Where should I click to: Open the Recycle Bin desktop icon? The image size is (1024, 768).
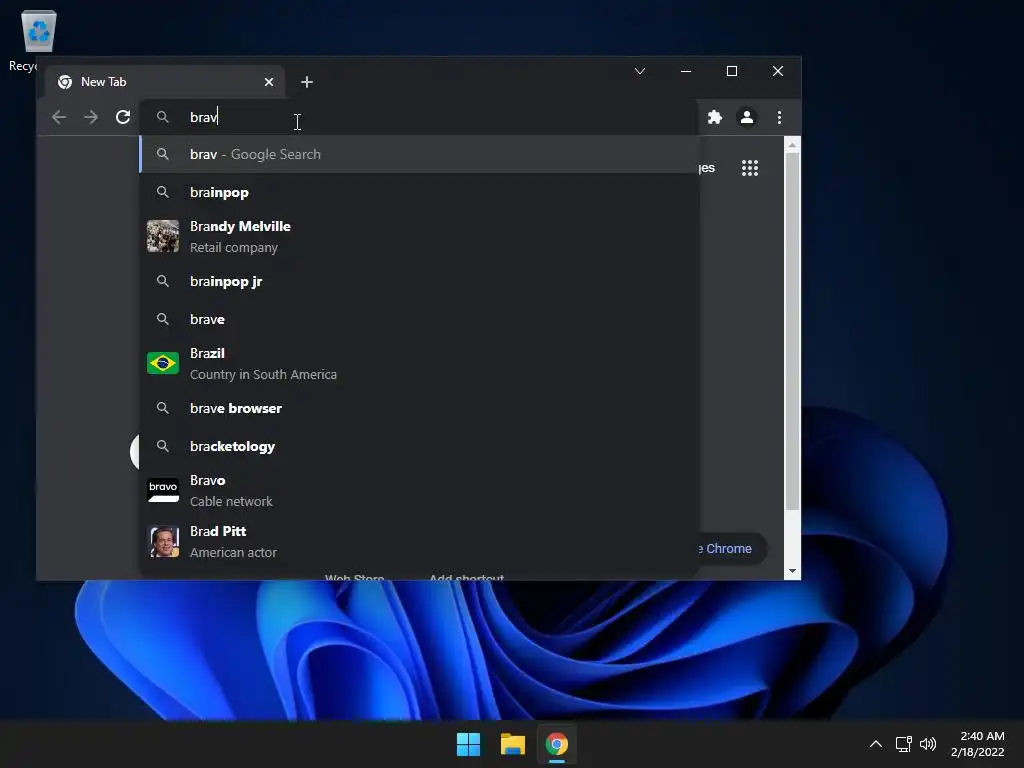point(38,40)
